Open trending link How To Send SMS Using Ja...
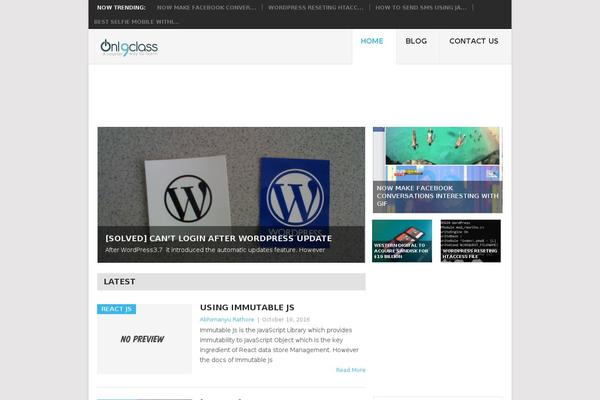This screenshot has width=600, height=400. [421, 8]
